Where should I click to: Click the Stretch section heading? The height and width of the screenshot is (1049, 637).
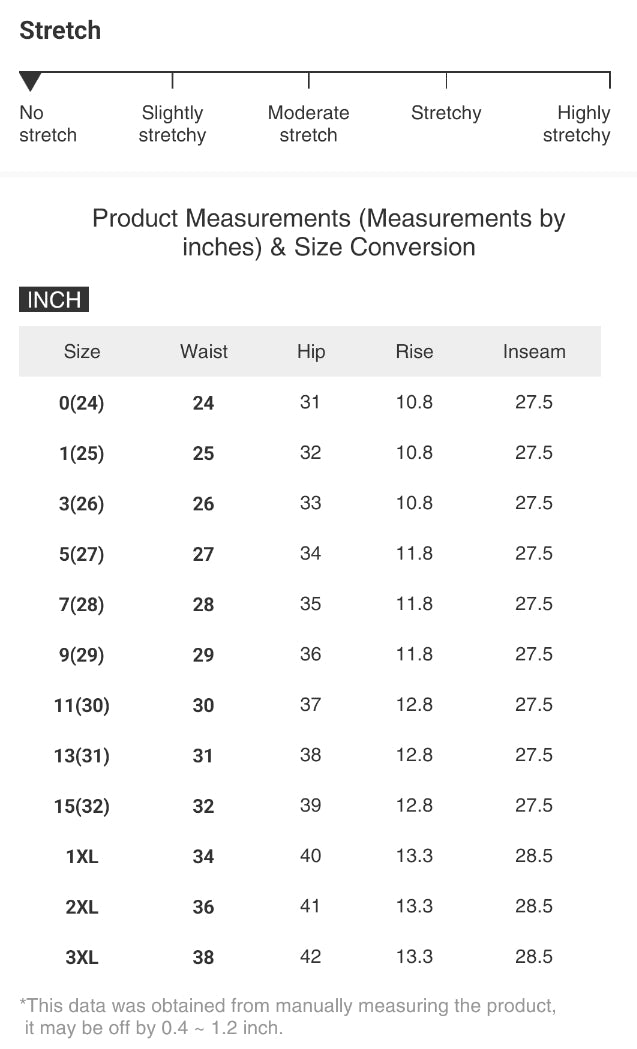coord(60,30)
